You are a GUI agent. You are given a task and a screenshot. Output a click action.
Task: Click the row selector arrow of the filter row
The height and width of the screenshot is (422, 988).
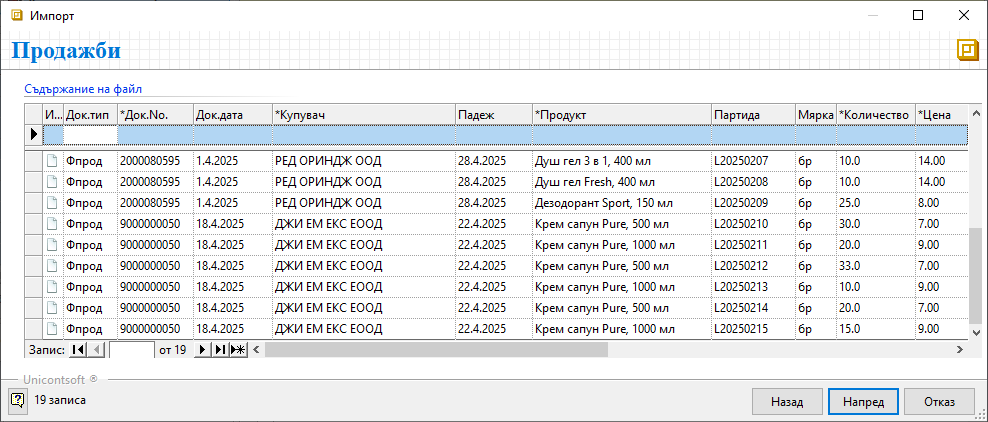tap(33, 134)
